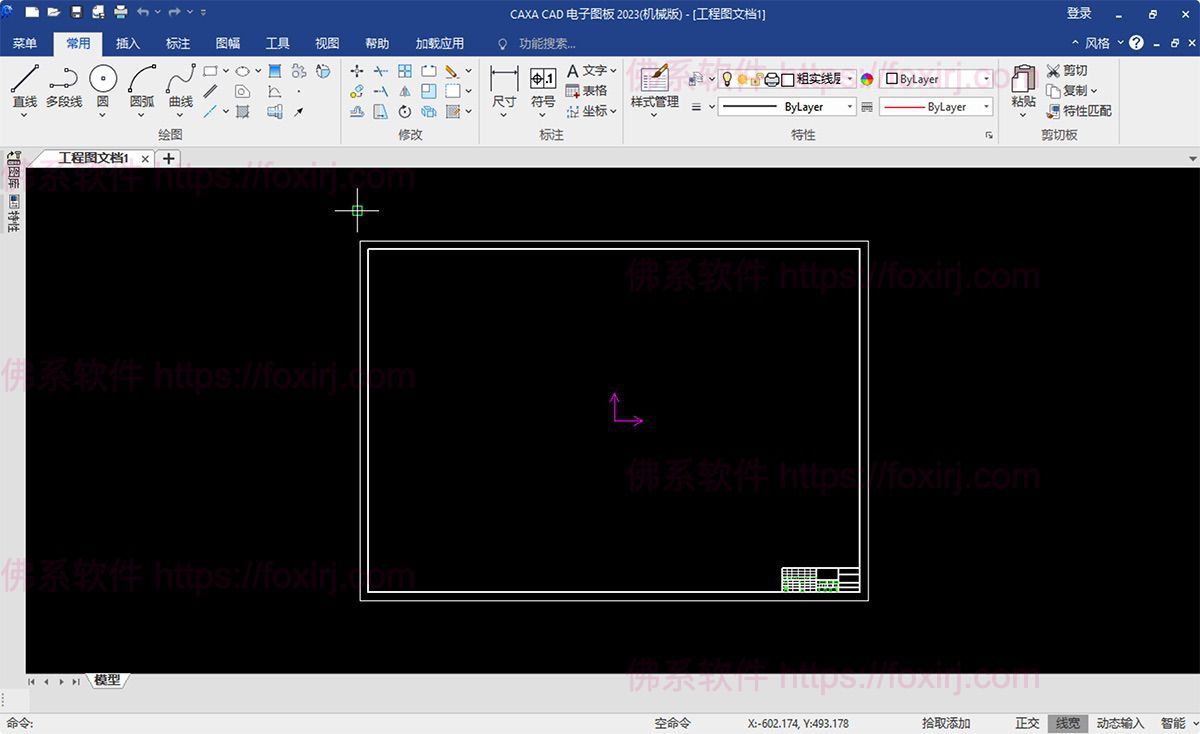
Task: Click the 尺寸 (Dimension) tool icon
Action: (x=504, y=80)
